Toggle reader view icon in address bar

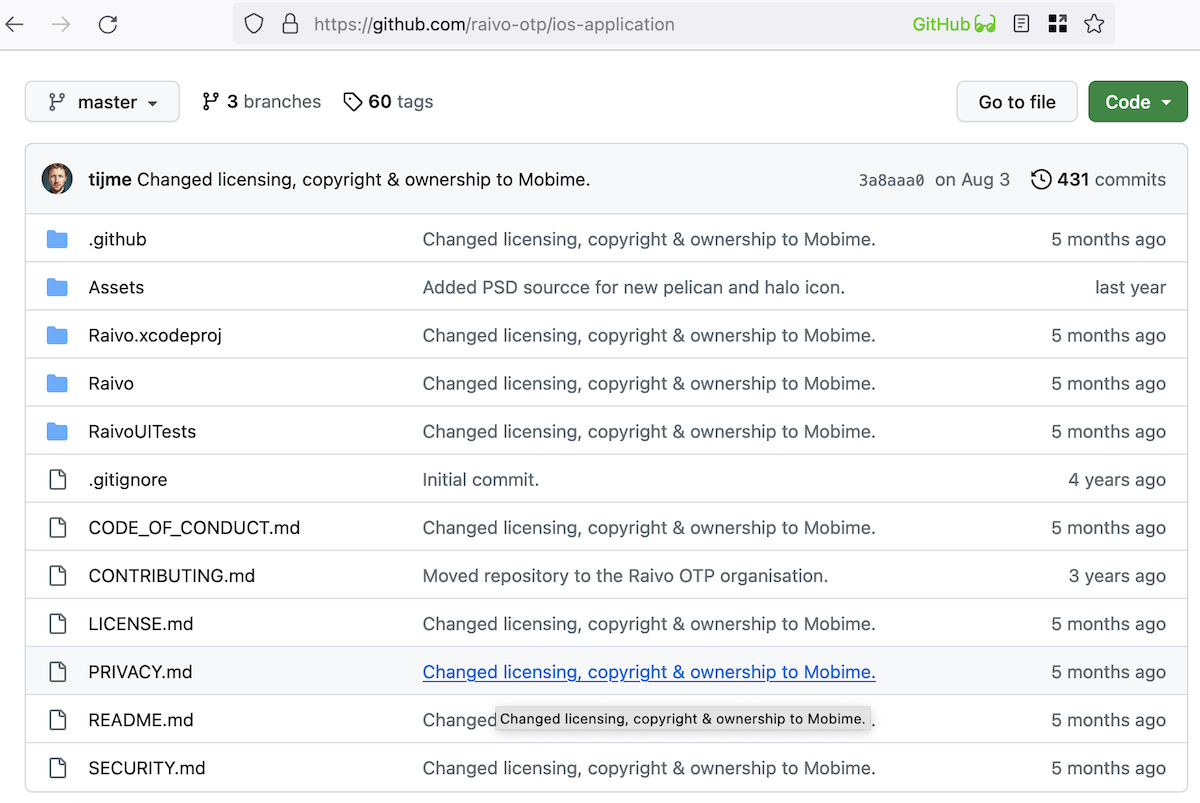(1021, 24)
